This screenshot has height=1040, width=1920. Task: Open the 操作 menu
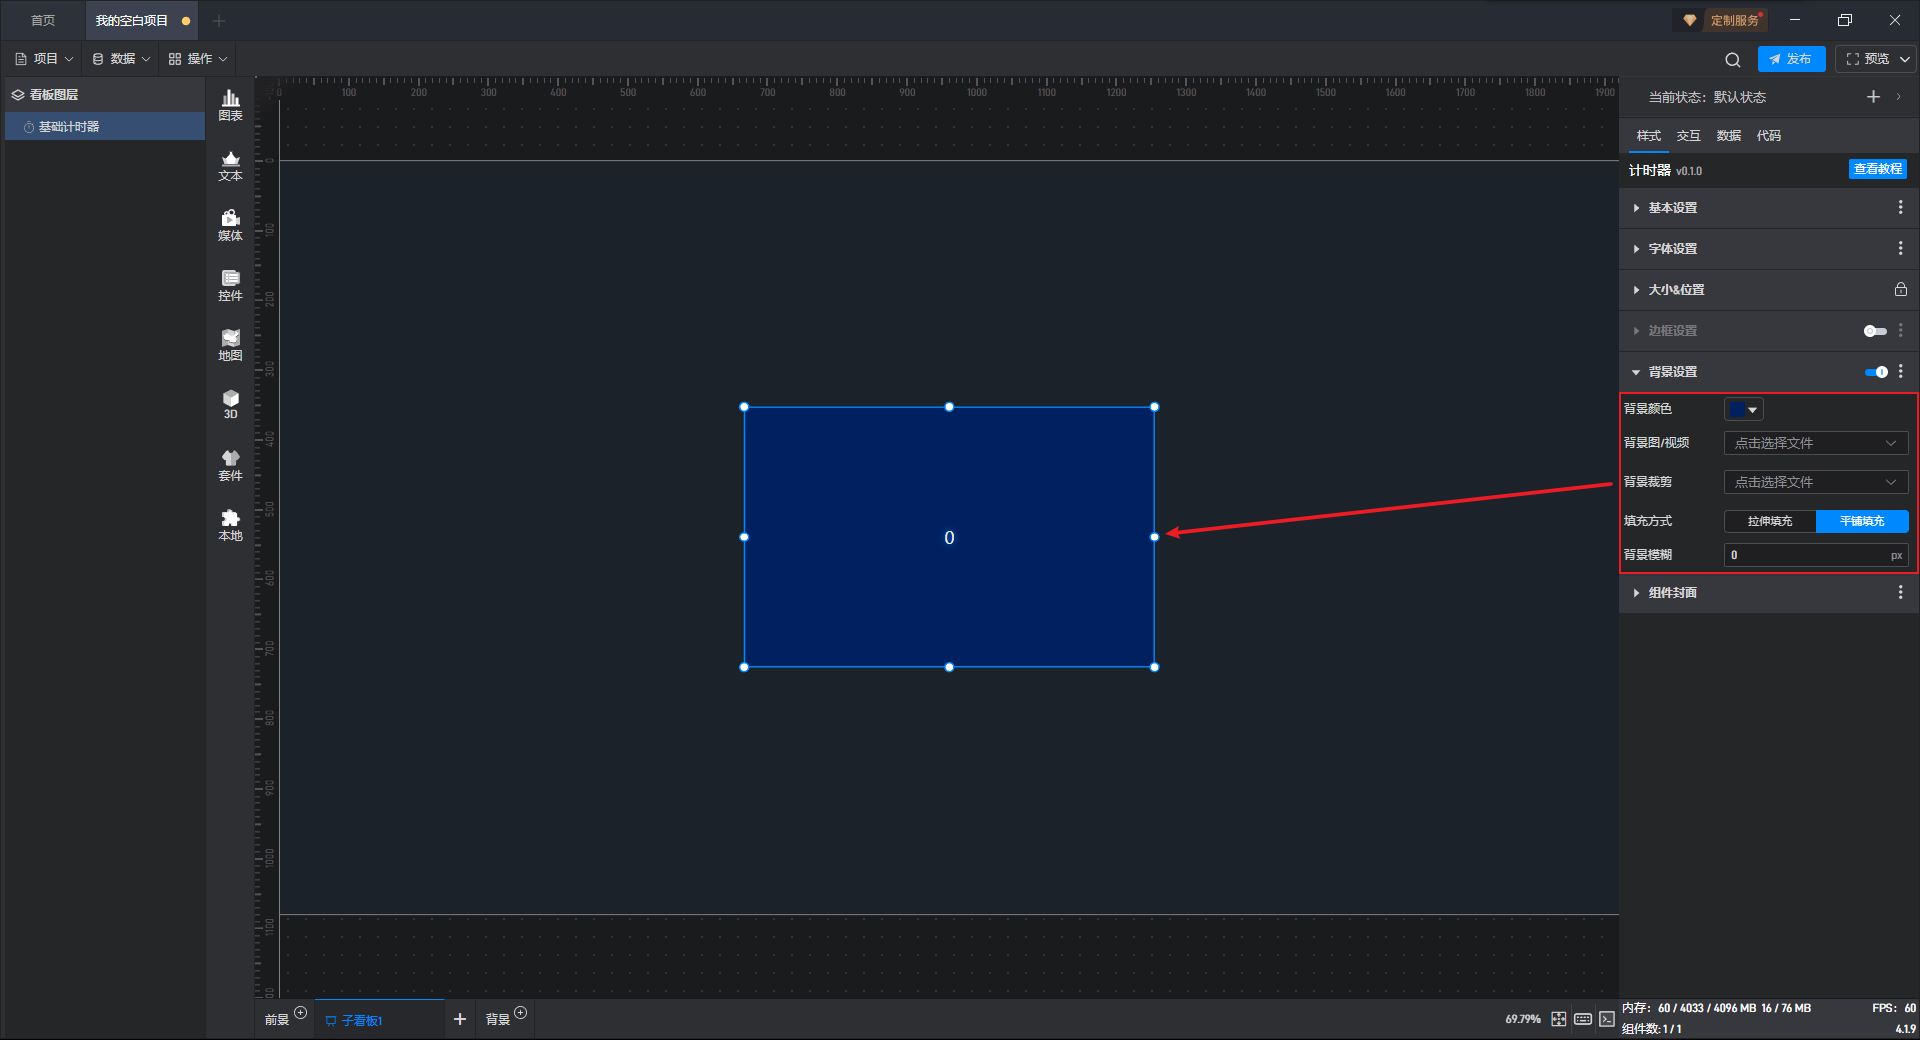coord(198,59)
